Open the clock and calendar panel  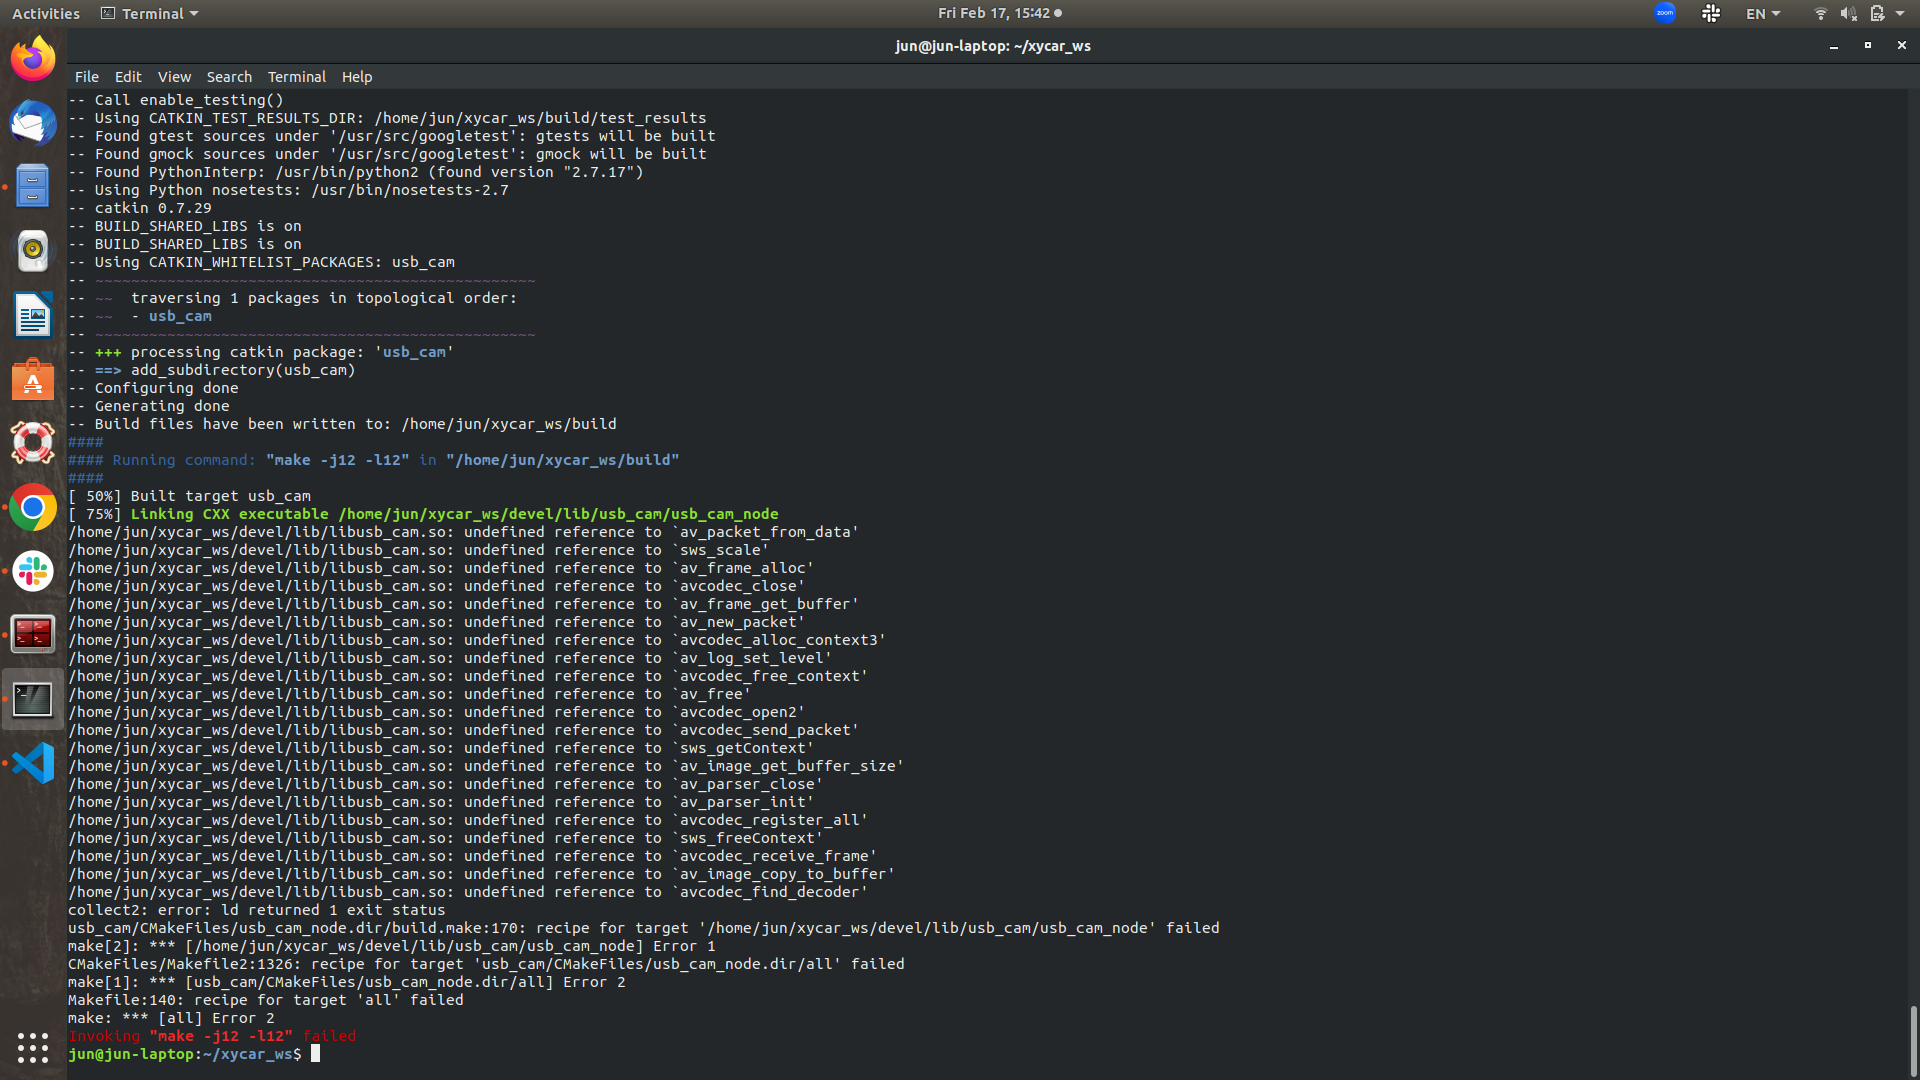(999, 13)
